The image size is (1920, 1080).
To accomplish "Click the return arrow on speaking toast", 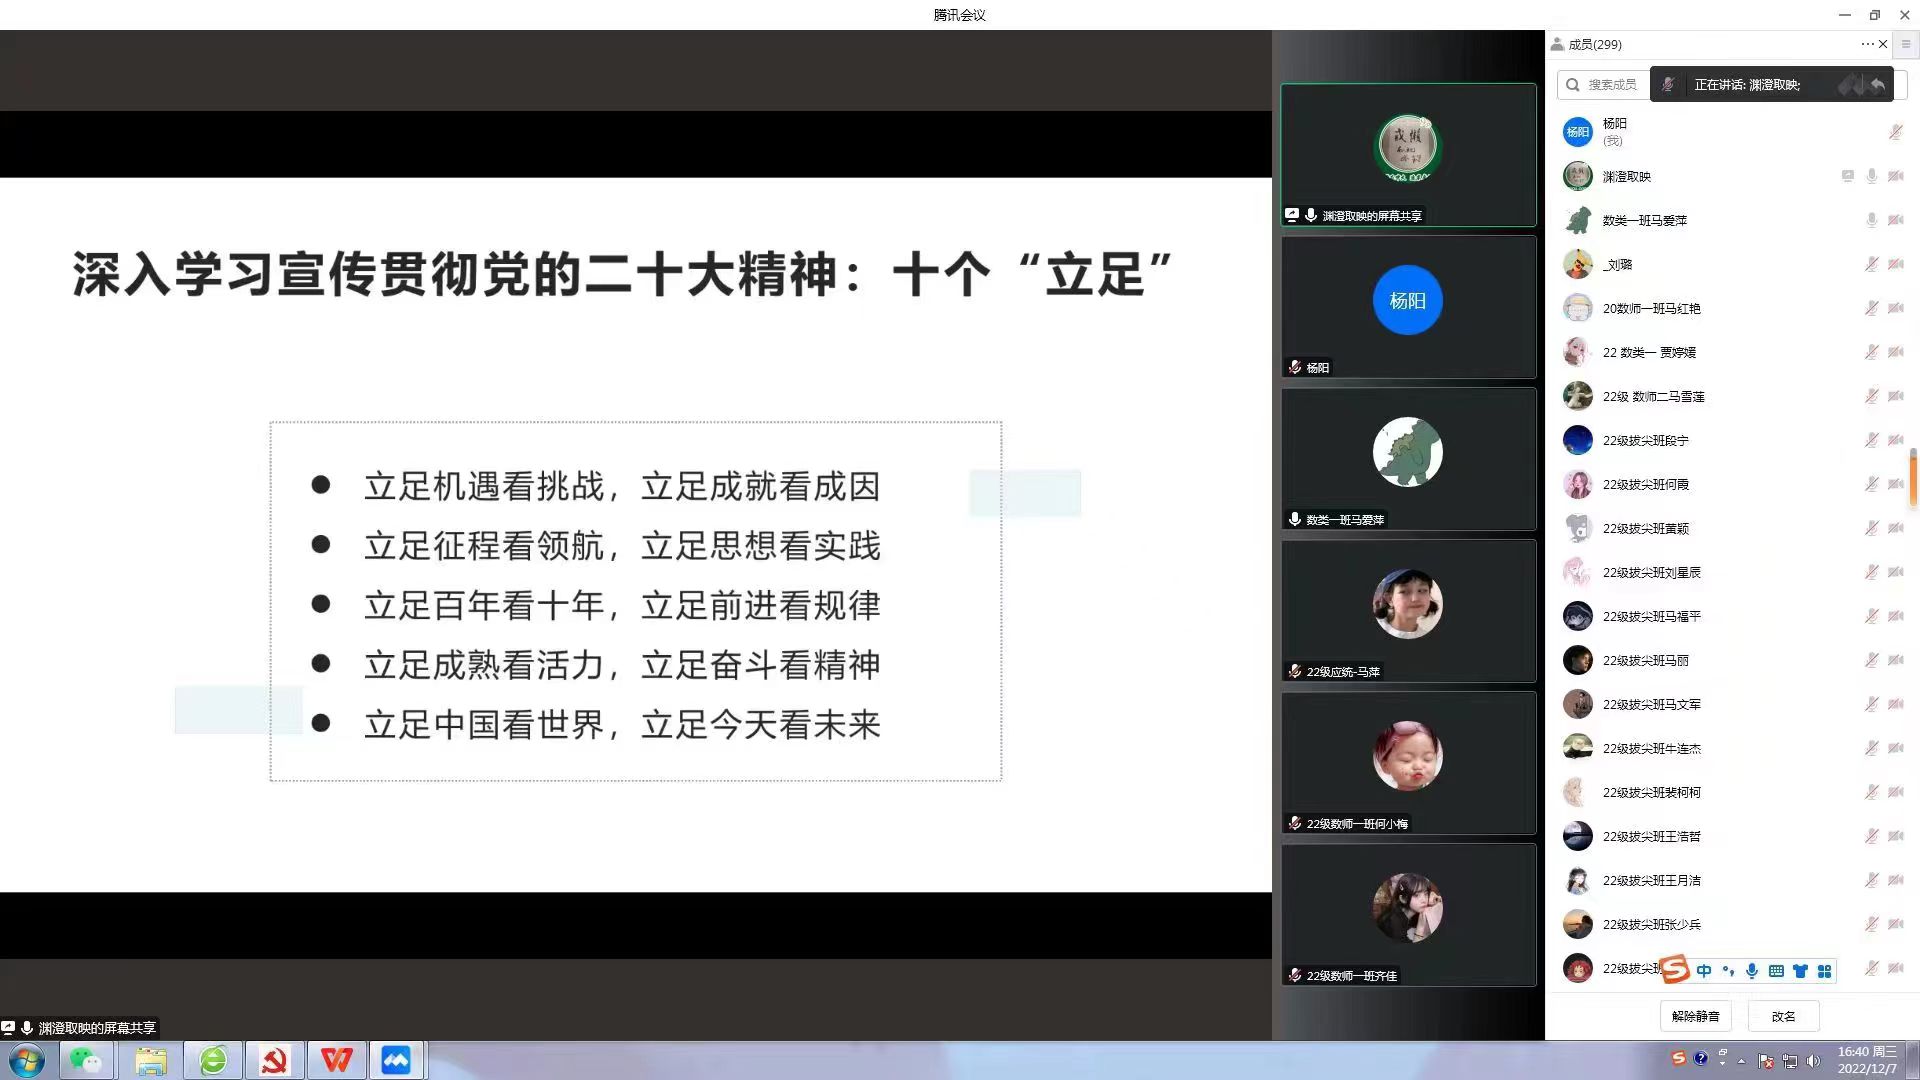I will (x=1878, y=85).
